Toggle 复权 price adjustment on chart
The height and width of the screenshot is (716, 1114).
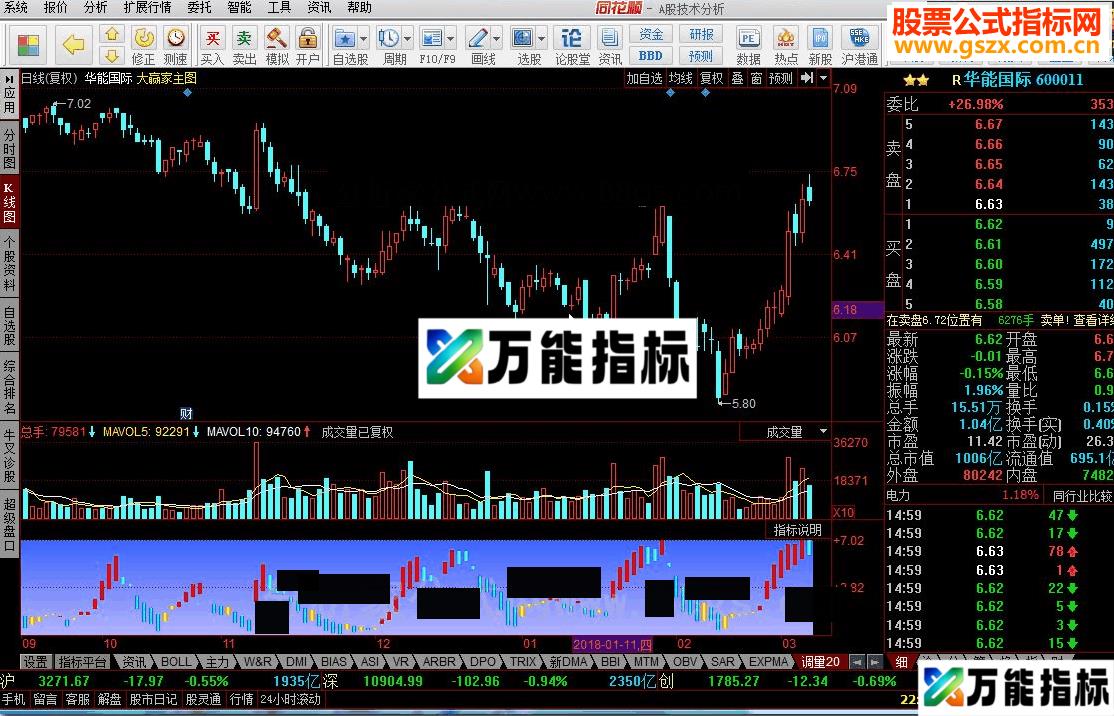[711, 78]
